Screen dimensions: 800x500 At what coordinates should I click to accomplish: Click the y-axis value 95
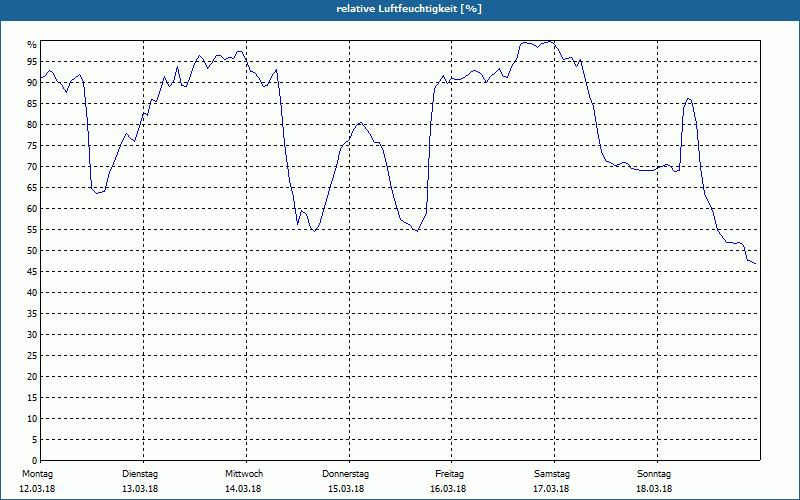(x=32, y=62)
